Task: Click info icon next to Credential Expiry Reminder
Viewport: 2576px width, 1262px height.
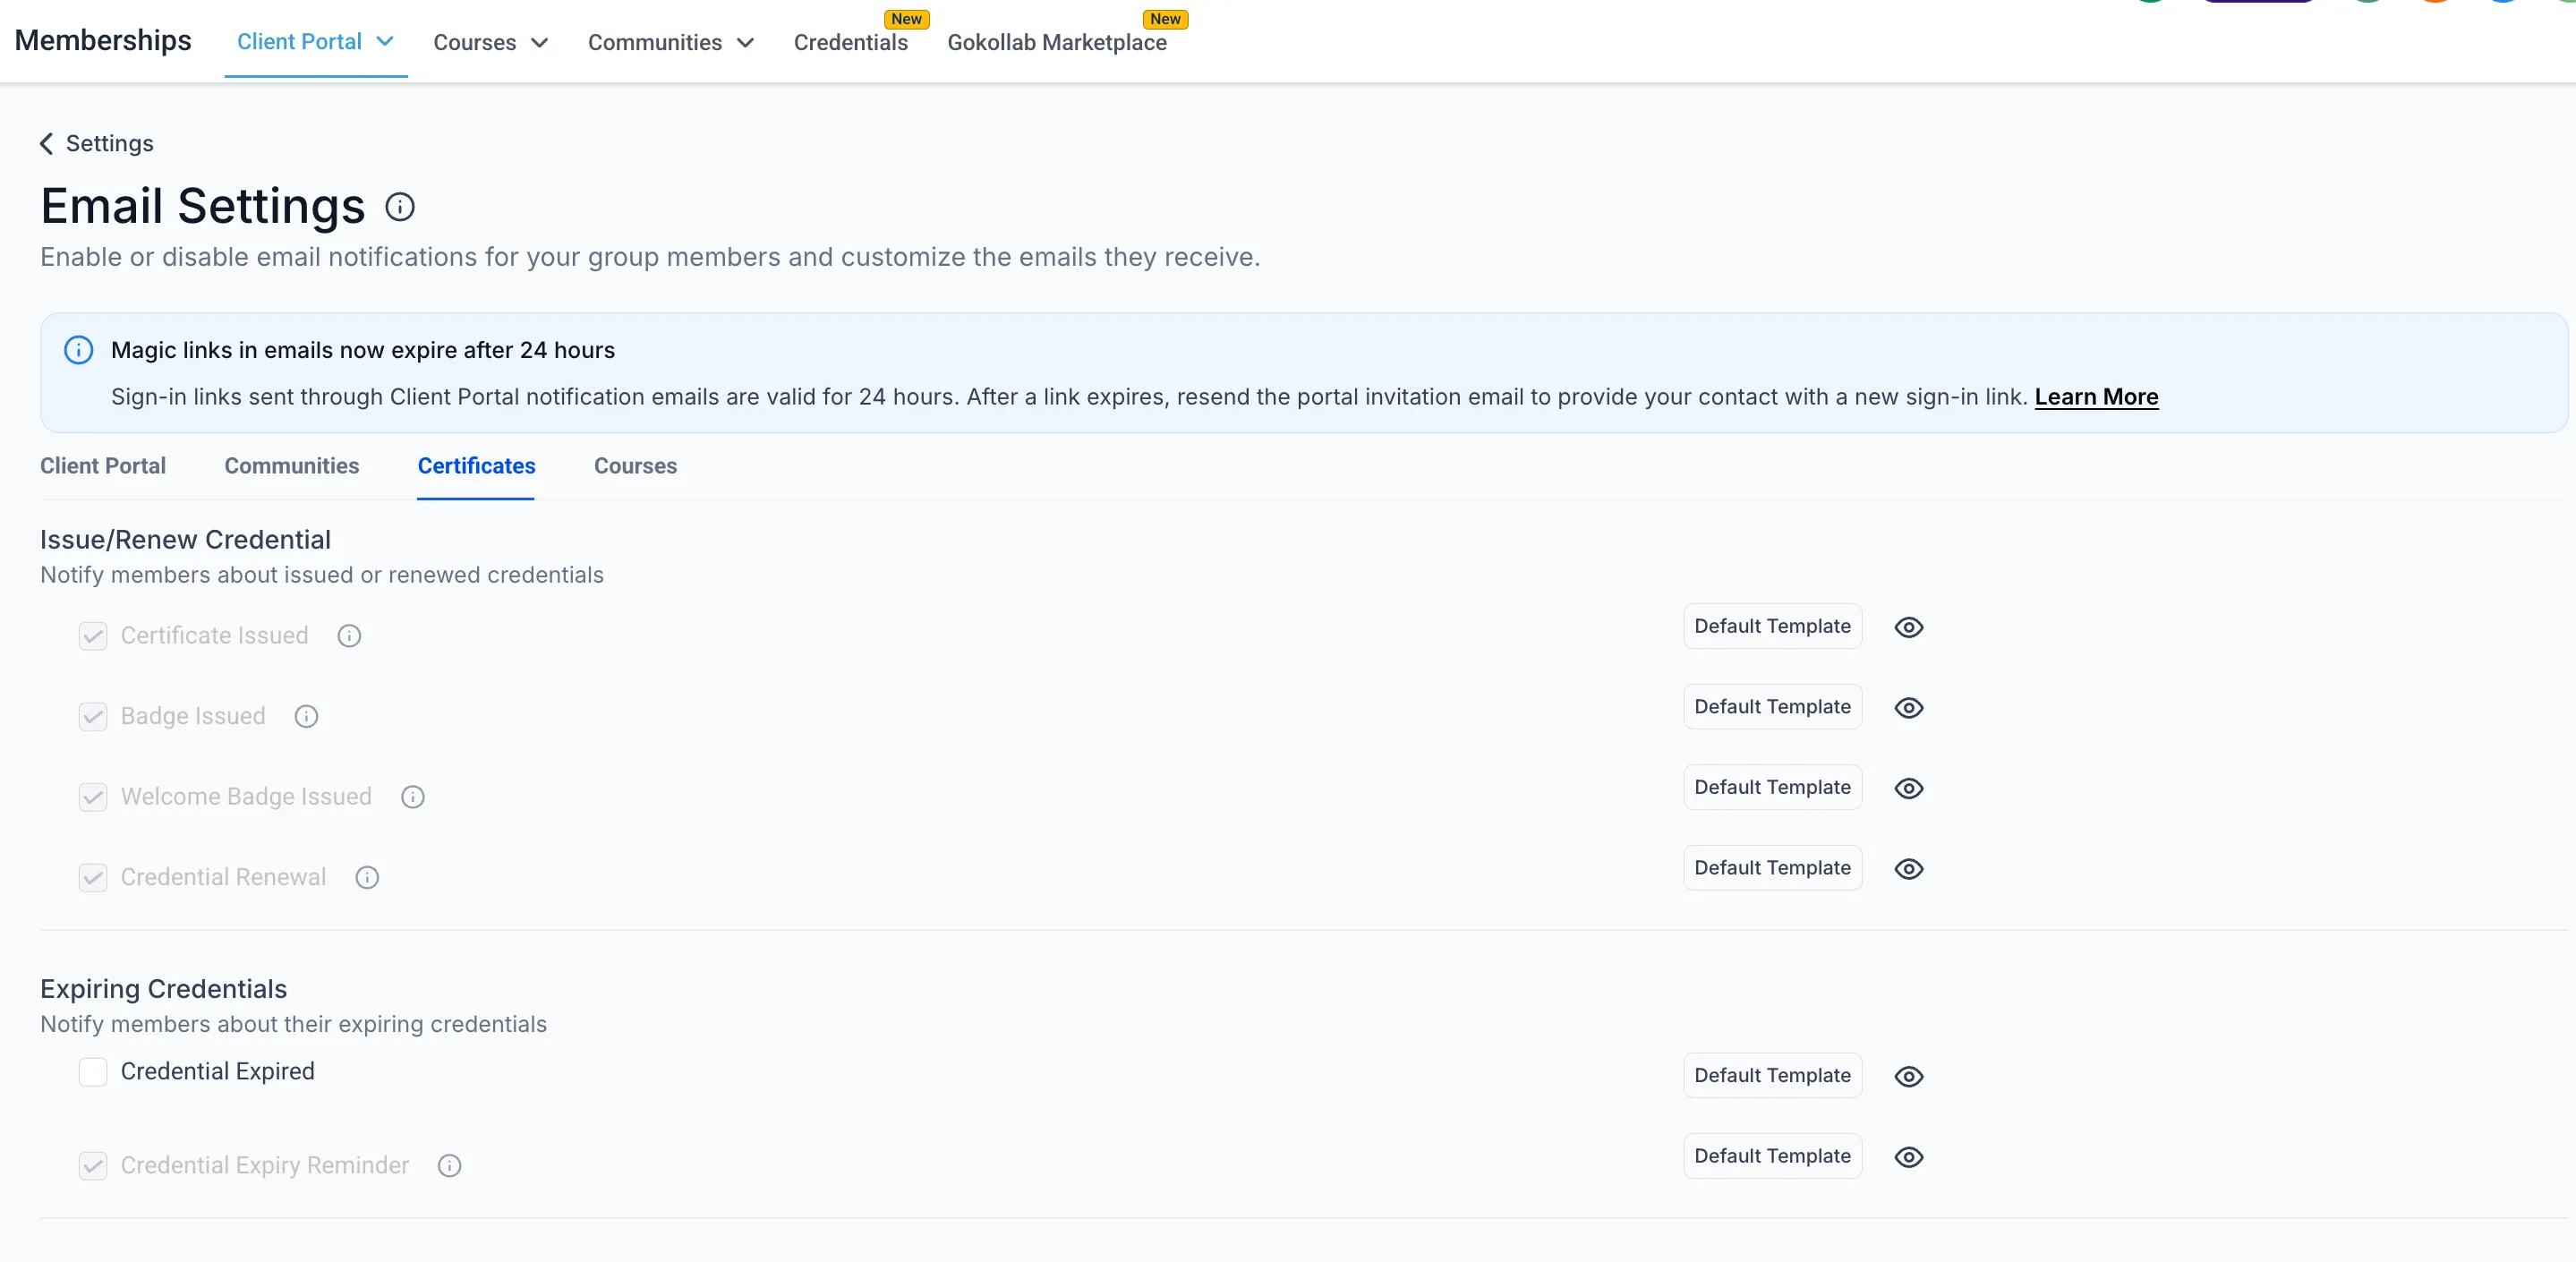Action: tap(449, 1166)
